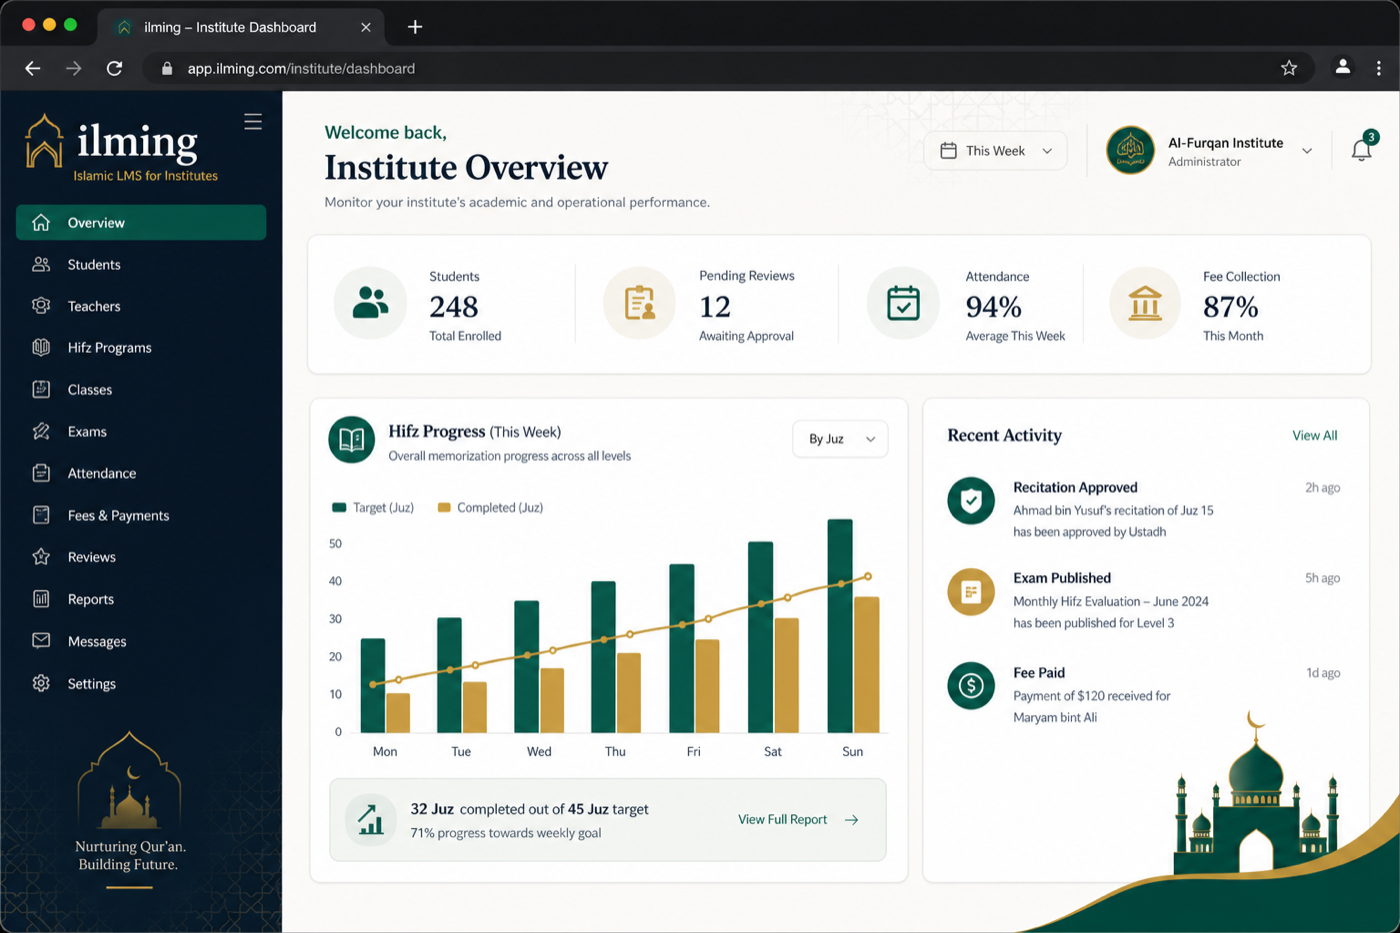The width and height of the screenshot is (1400, 933).
Task: Click the Fee Collection bank icon
Action: [x=1145, y=303]
